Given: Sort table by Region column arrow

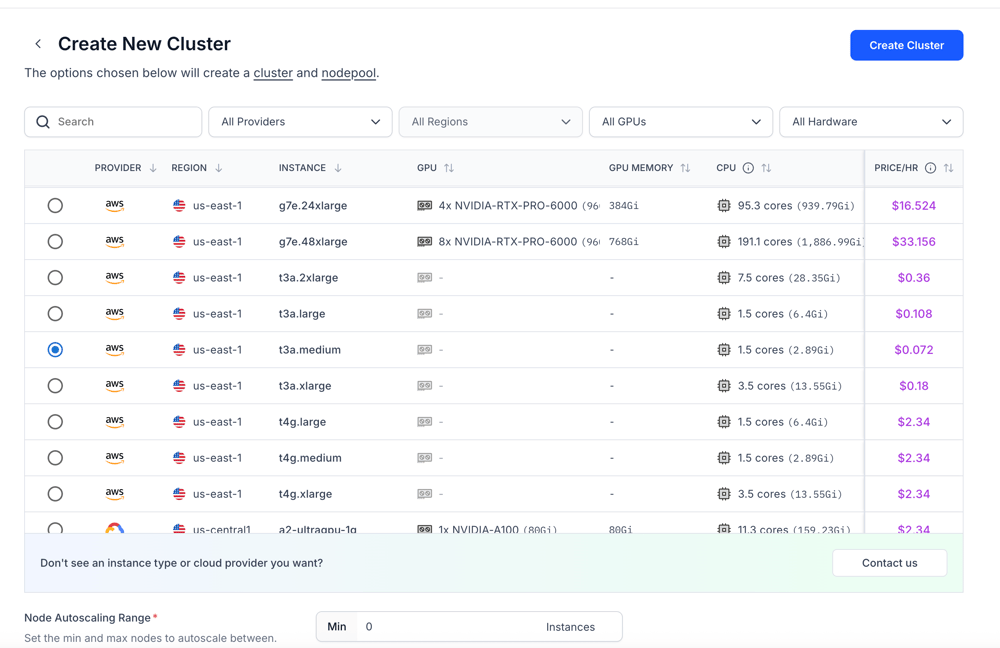Looking at the screenshot, I should tap(219, 168).
